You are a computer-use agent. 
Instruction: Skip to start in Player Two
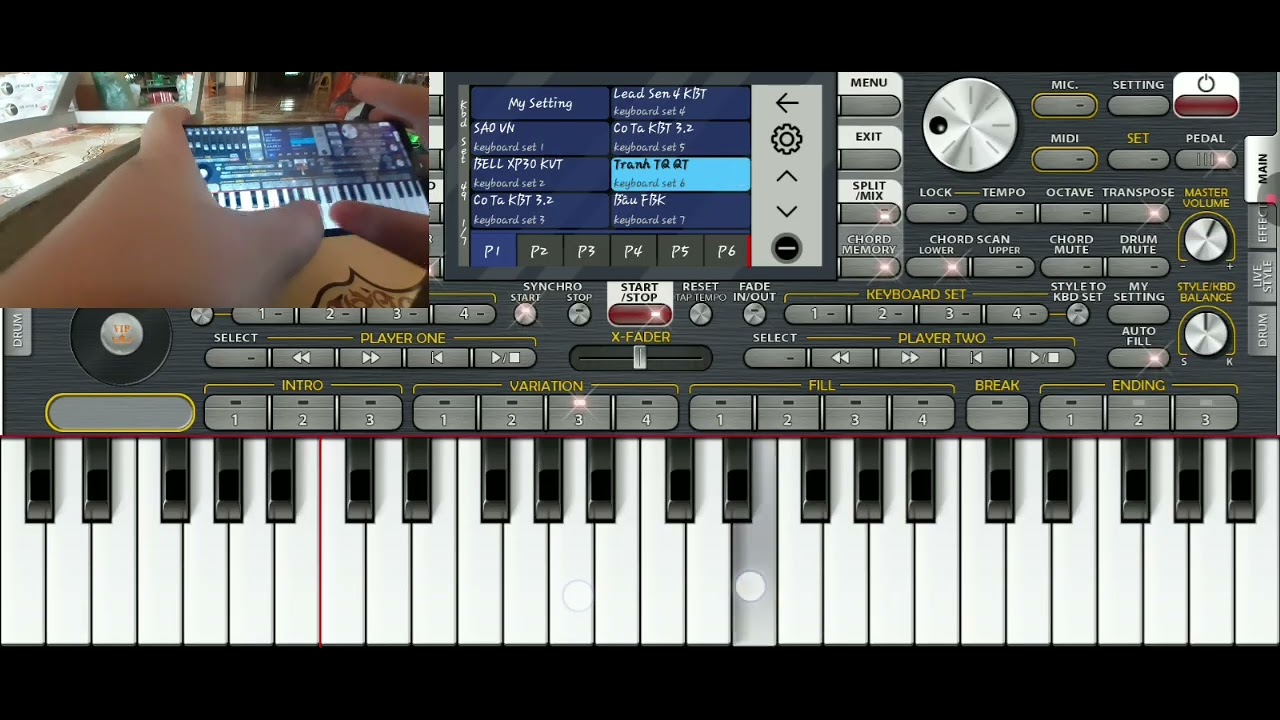click(x=977, y=357)
